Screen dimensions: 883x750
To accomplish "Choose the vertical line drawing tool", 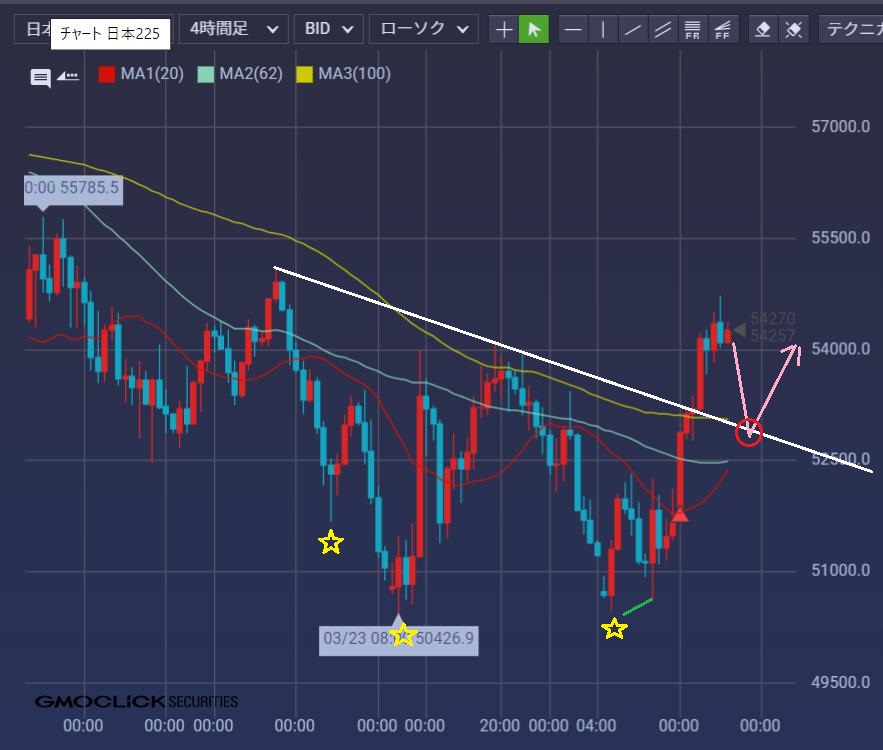I will (603, 29).
